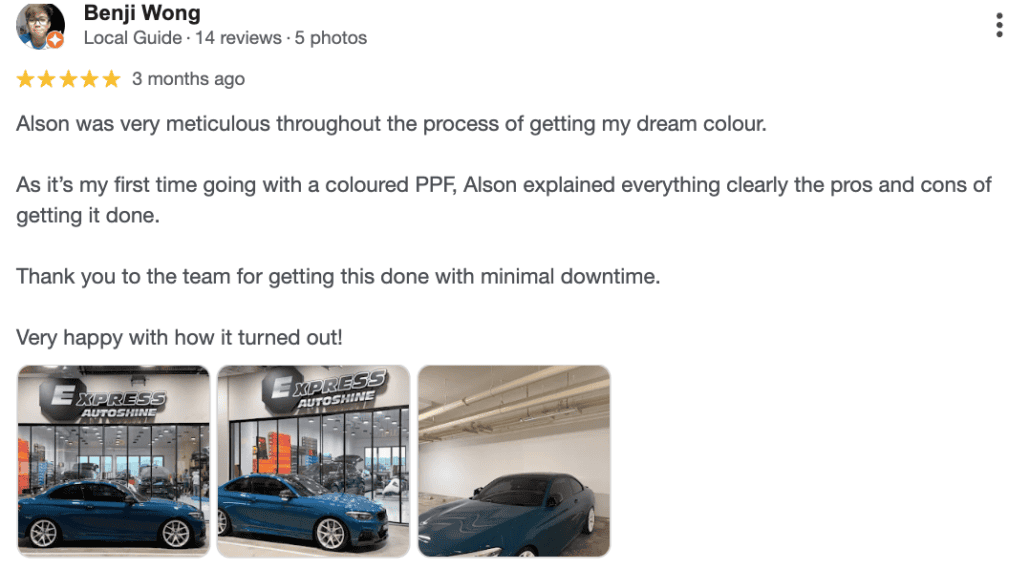The image size is (1030, 569).
Task: Click the fifth gold rating star
Action: (x=112, y=80)
